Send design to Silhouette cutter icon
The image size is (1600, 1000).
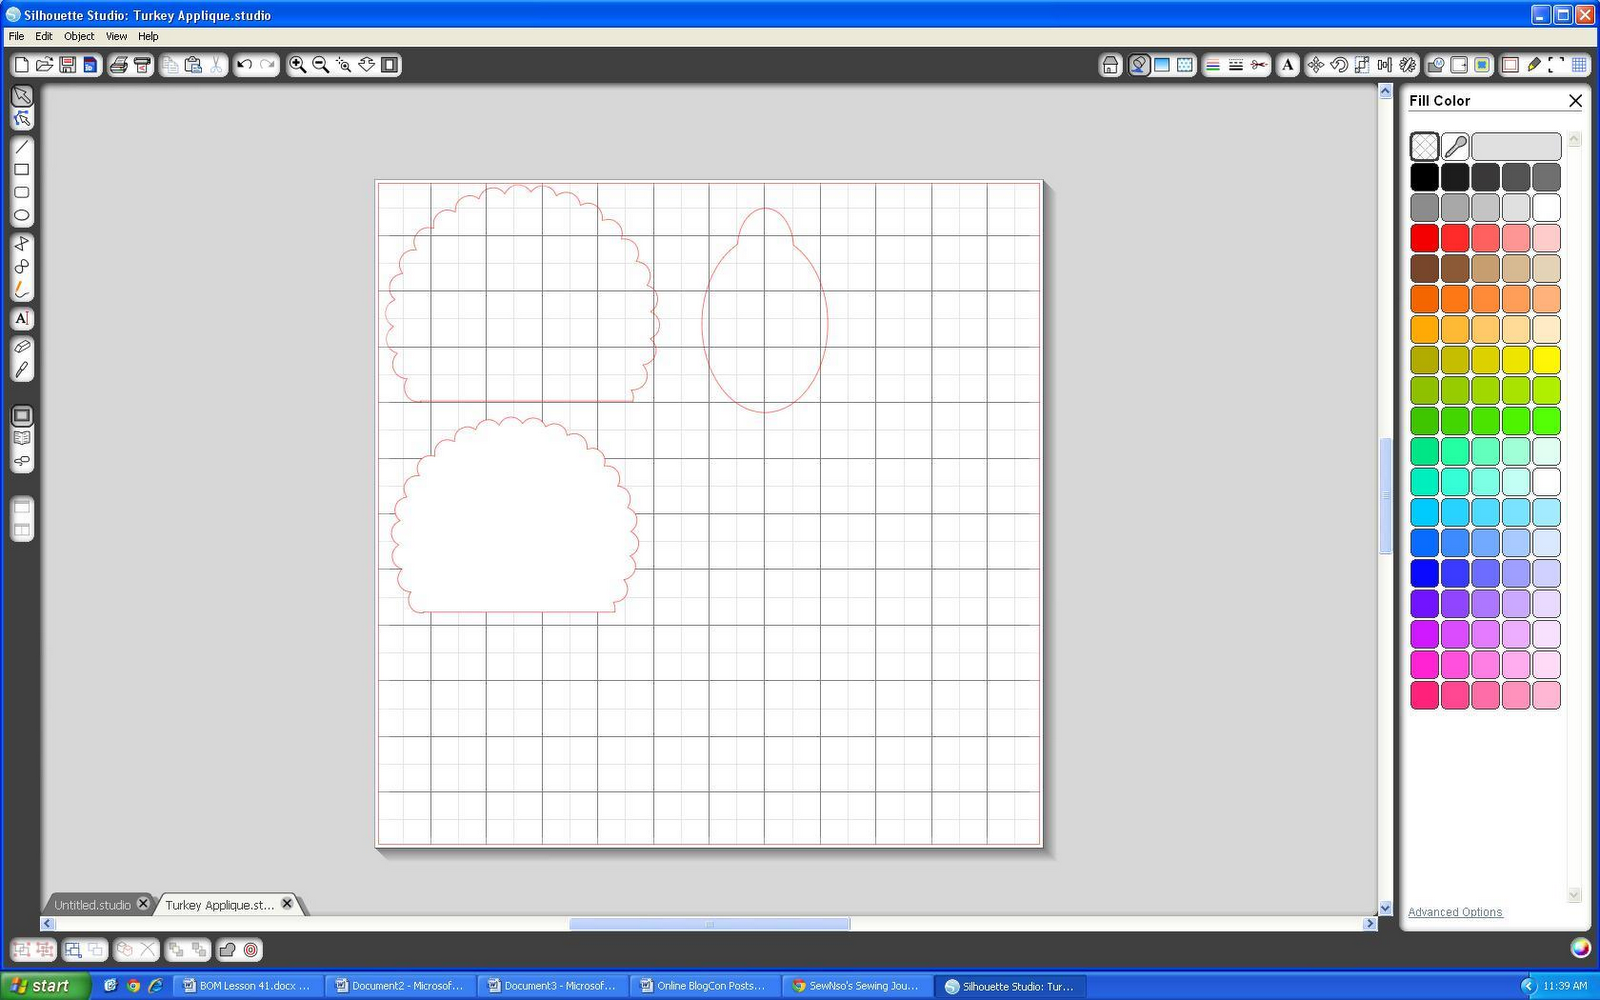142,65
